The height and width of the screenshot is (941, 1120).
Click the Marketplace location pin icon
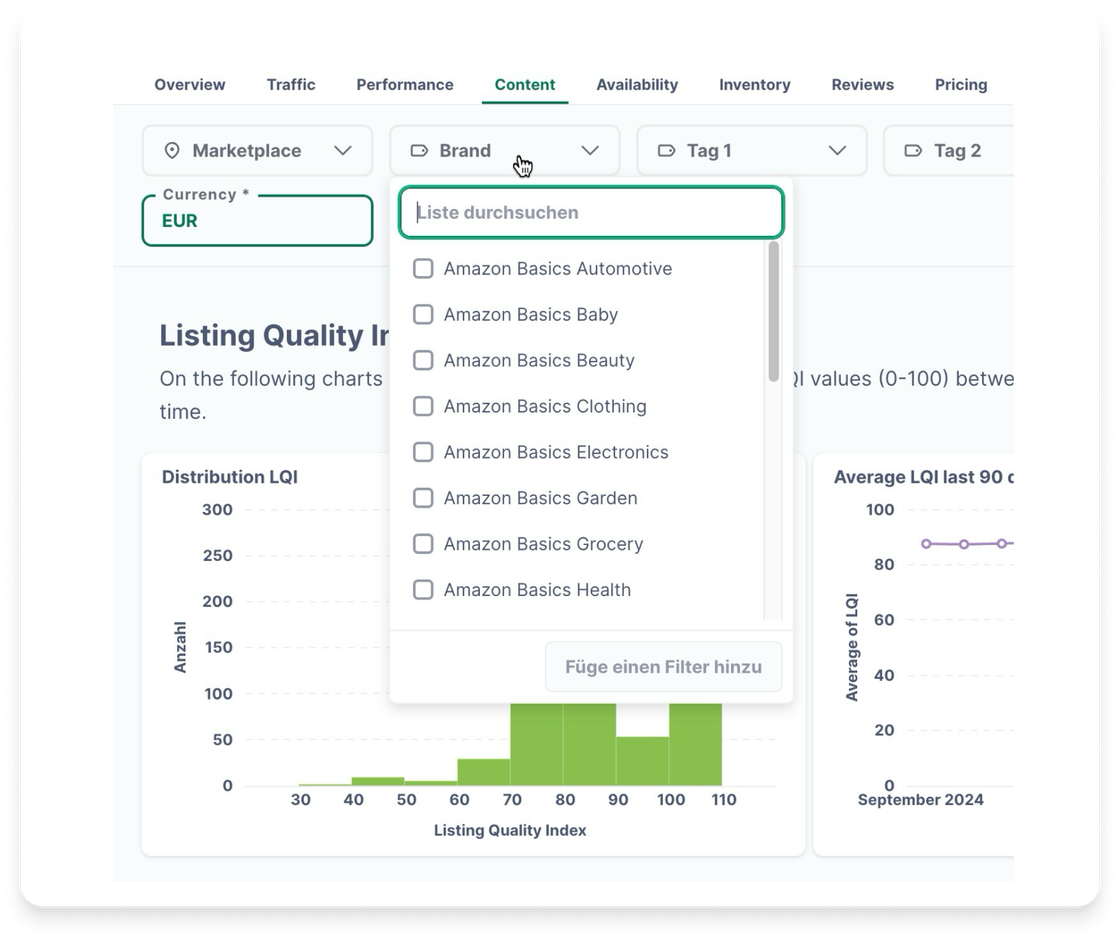click(171, 151)
